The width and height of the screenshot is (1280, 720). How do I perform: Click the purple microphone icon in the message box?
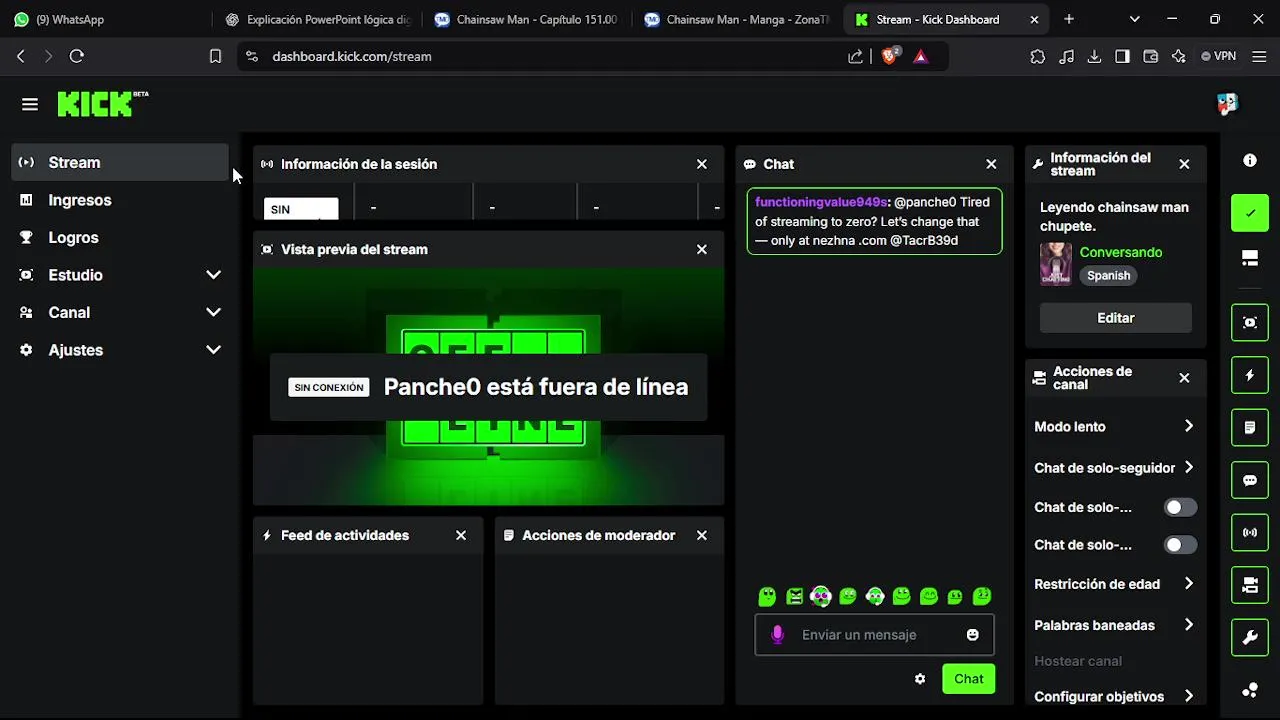tap(777, 634)
